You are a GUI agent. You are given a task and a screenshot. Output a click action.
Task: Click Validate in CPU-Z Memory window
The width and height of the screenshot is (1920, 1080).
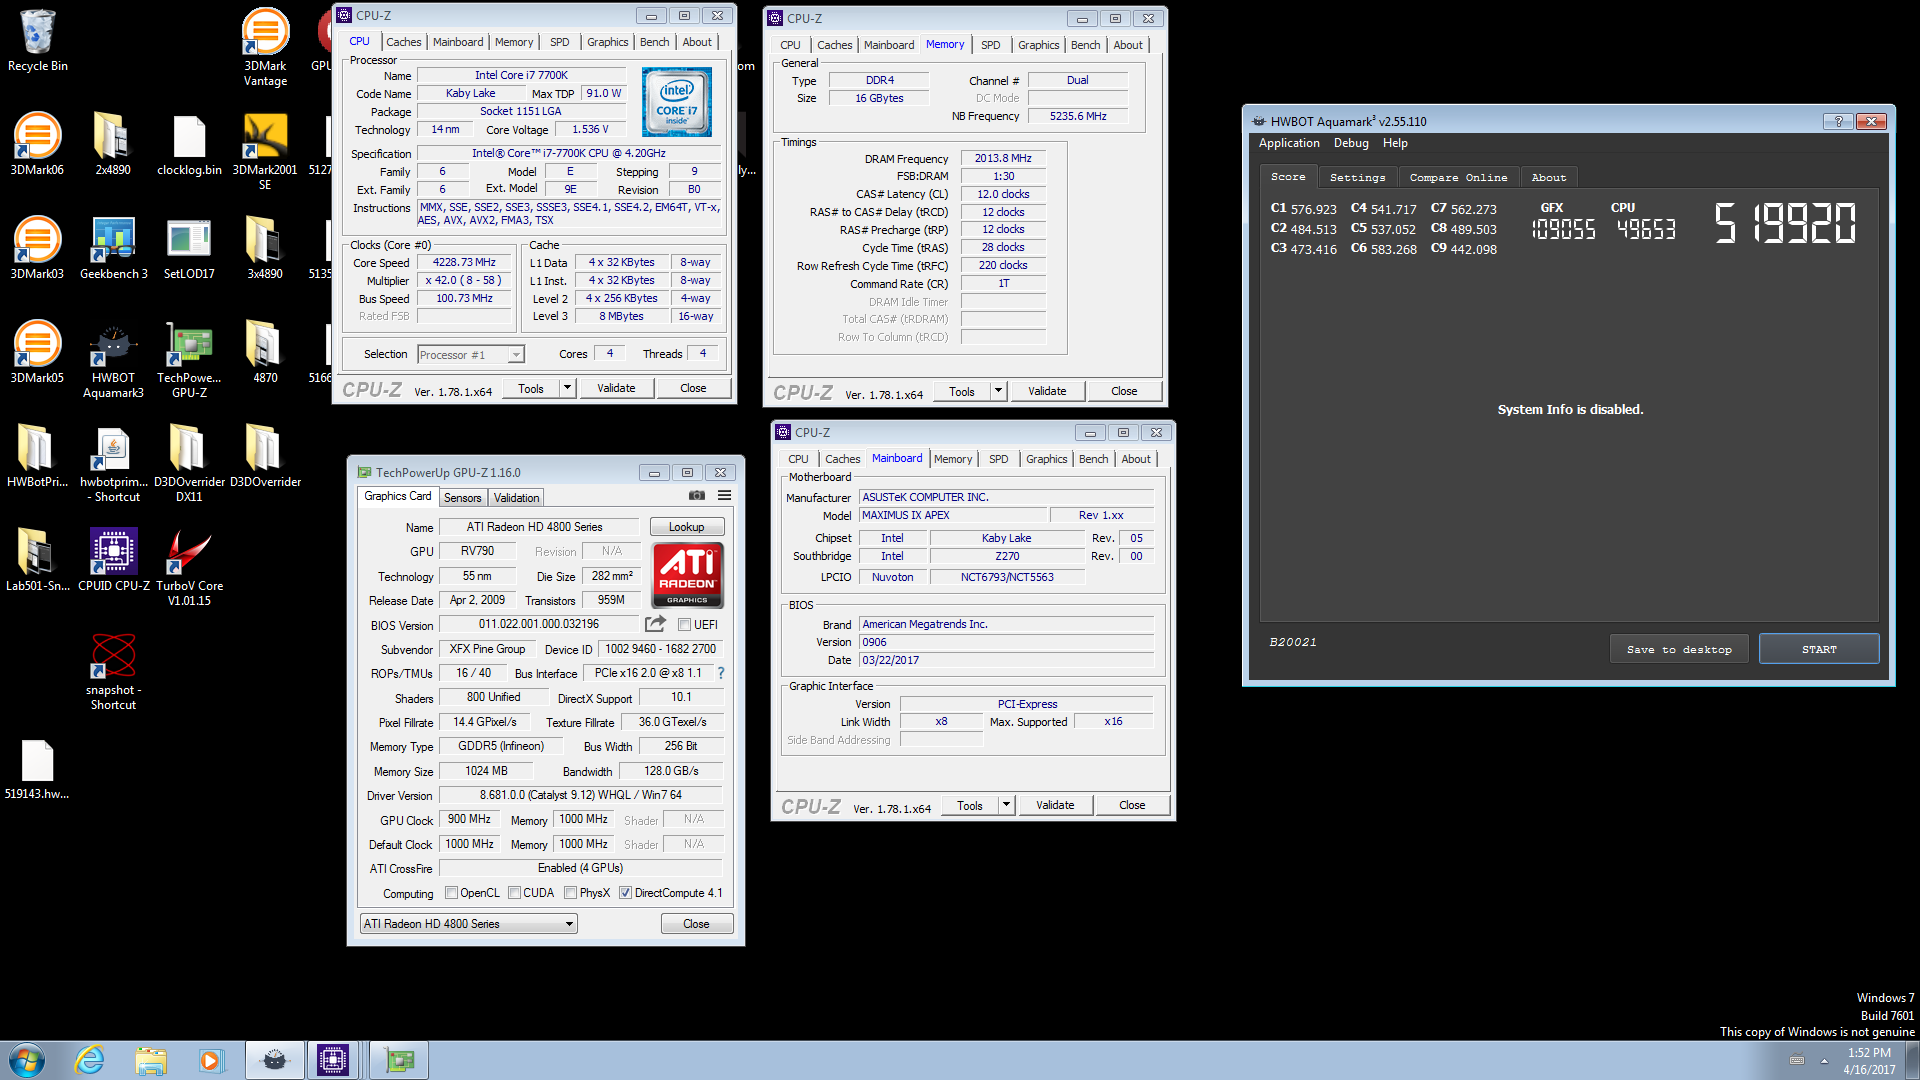(1047, 391)
